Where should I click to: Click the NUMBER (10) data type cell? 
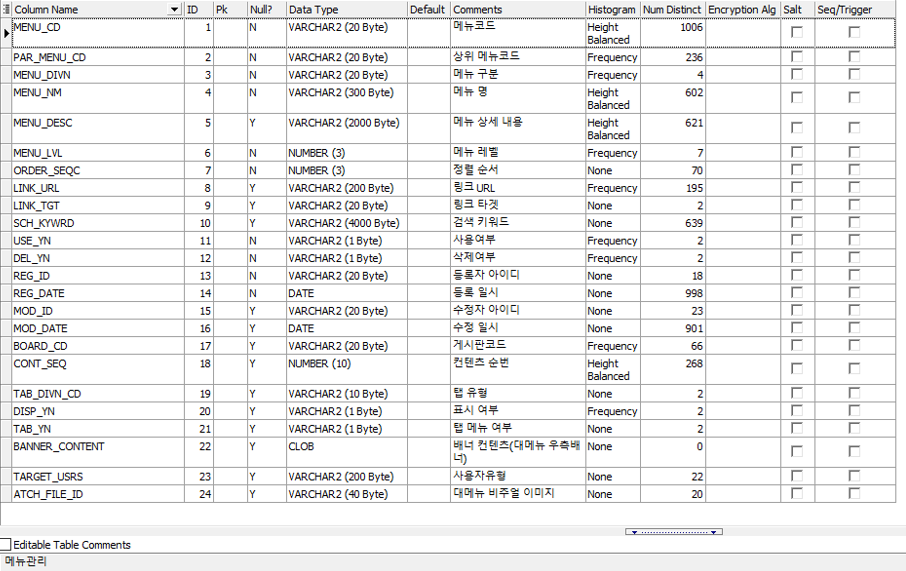pyautogui.click(x=347, y=369)
